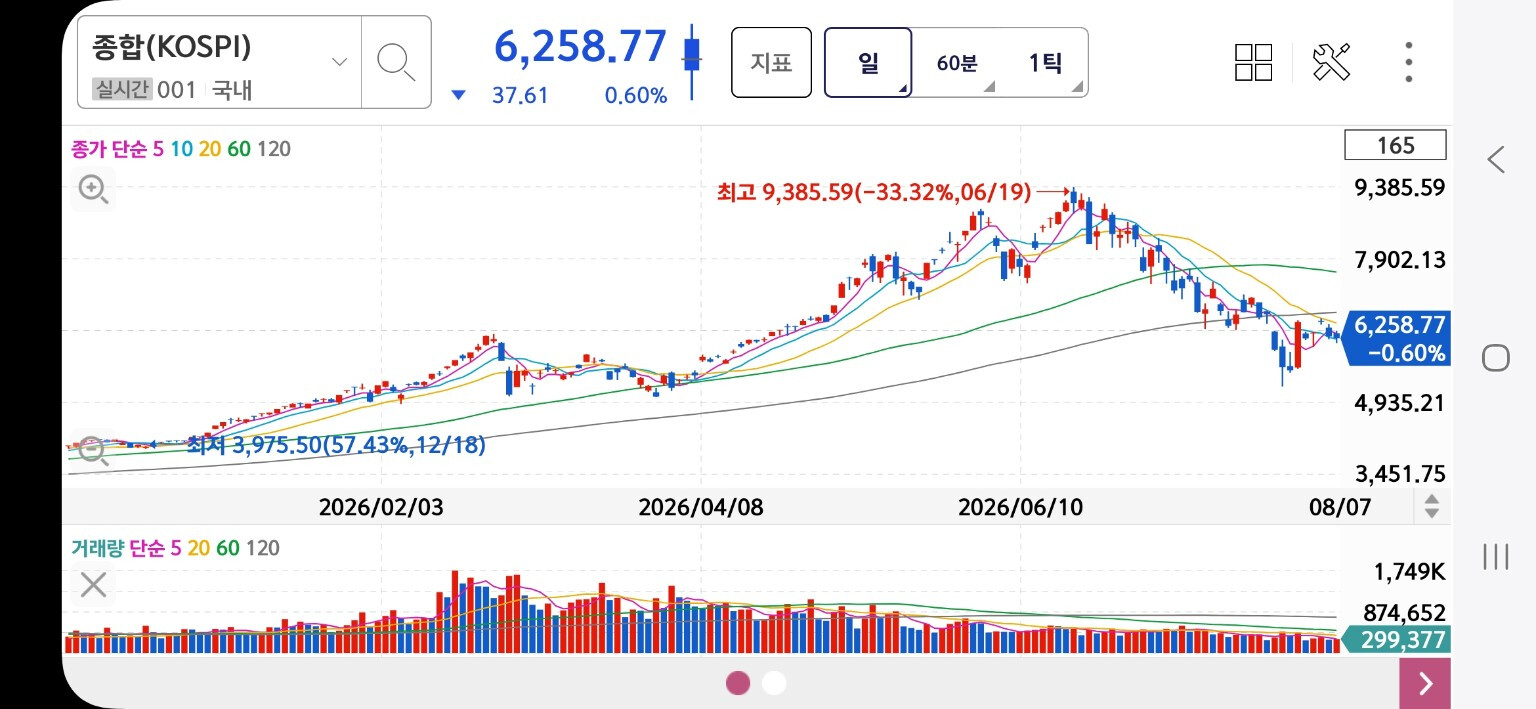The height and width of the screenshot is (709, 1536).
Task: Zoom in the price chart
Action: pyautogui.click(x=94, y=188)
